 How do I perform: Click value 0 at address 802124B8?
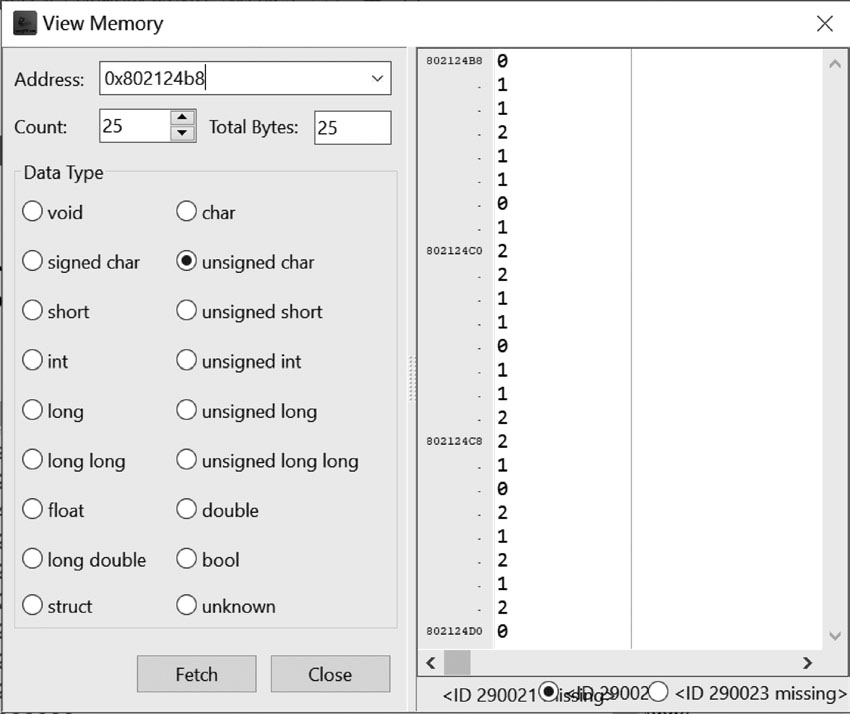503,61
